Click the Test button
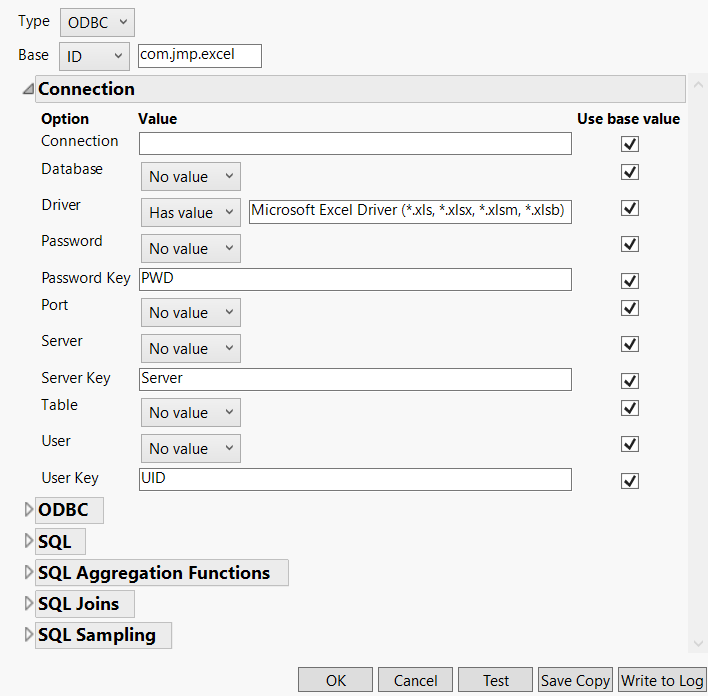The height and width of the screenshot is (696, 708). 495,680
